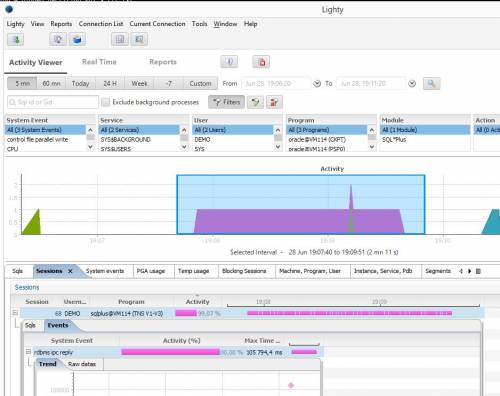Toggle Exclude background processes checkbox
The image size is (500, 396).
tap(106, 102)
